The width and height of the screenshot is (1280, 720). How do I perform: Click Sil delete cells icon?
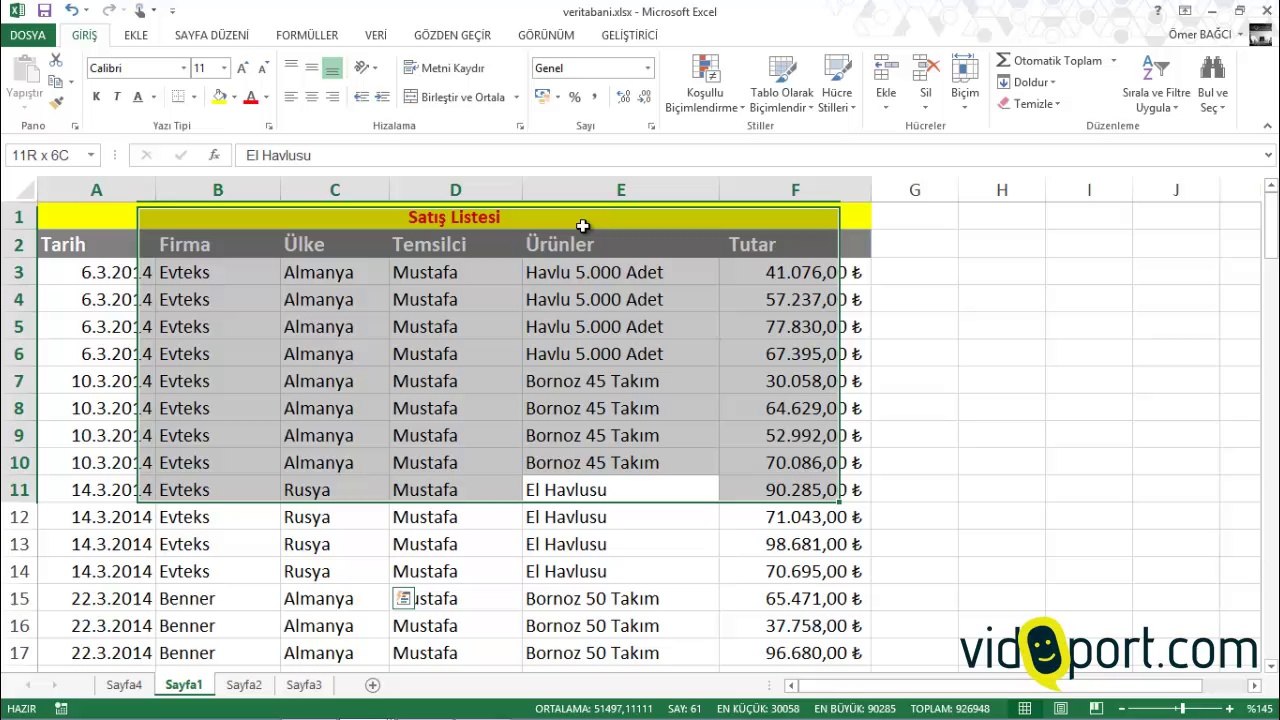pos(926,69)
